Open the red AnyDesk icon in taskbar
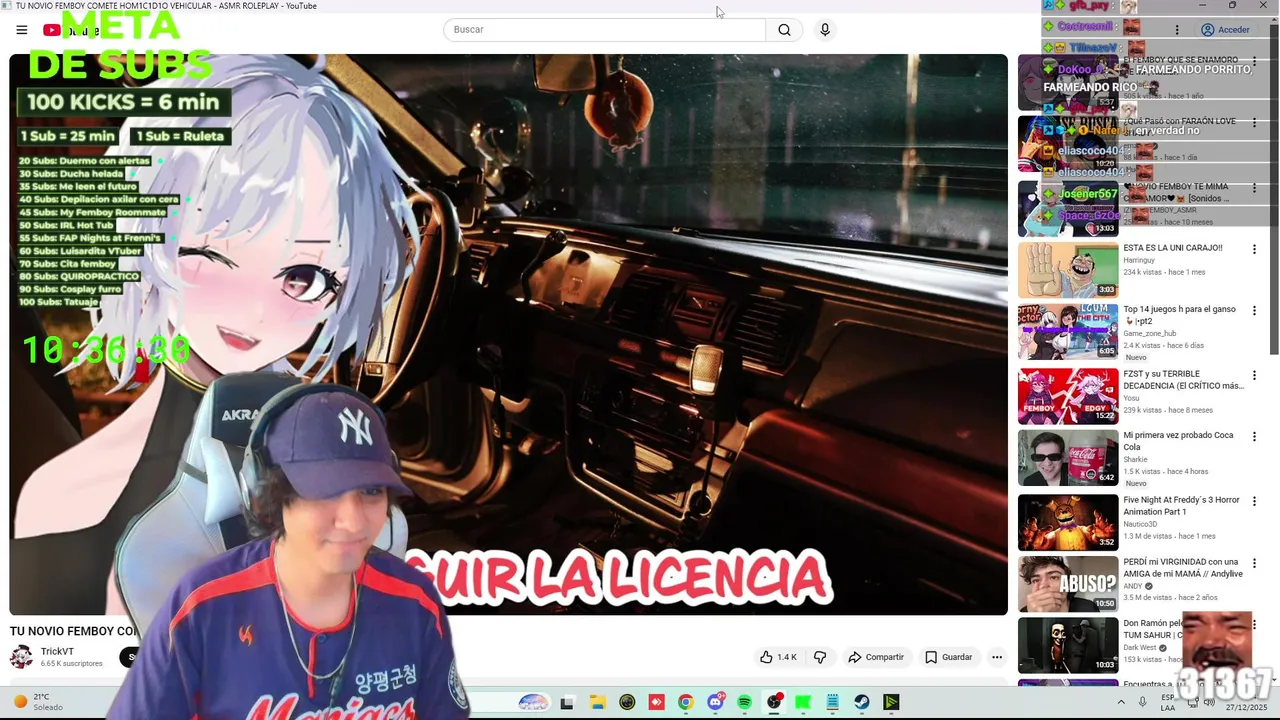This screenshot has height=720, width=1280. (656, 703)
